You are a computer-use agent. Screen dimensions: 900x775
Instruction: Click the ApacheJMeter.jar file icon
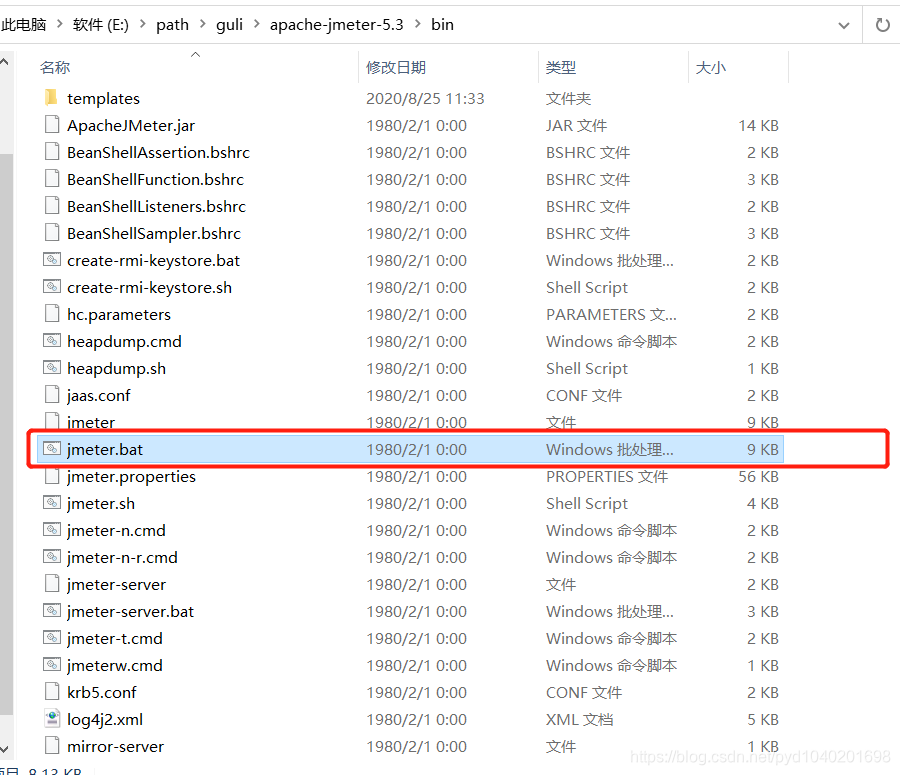(x=52, y=125)
